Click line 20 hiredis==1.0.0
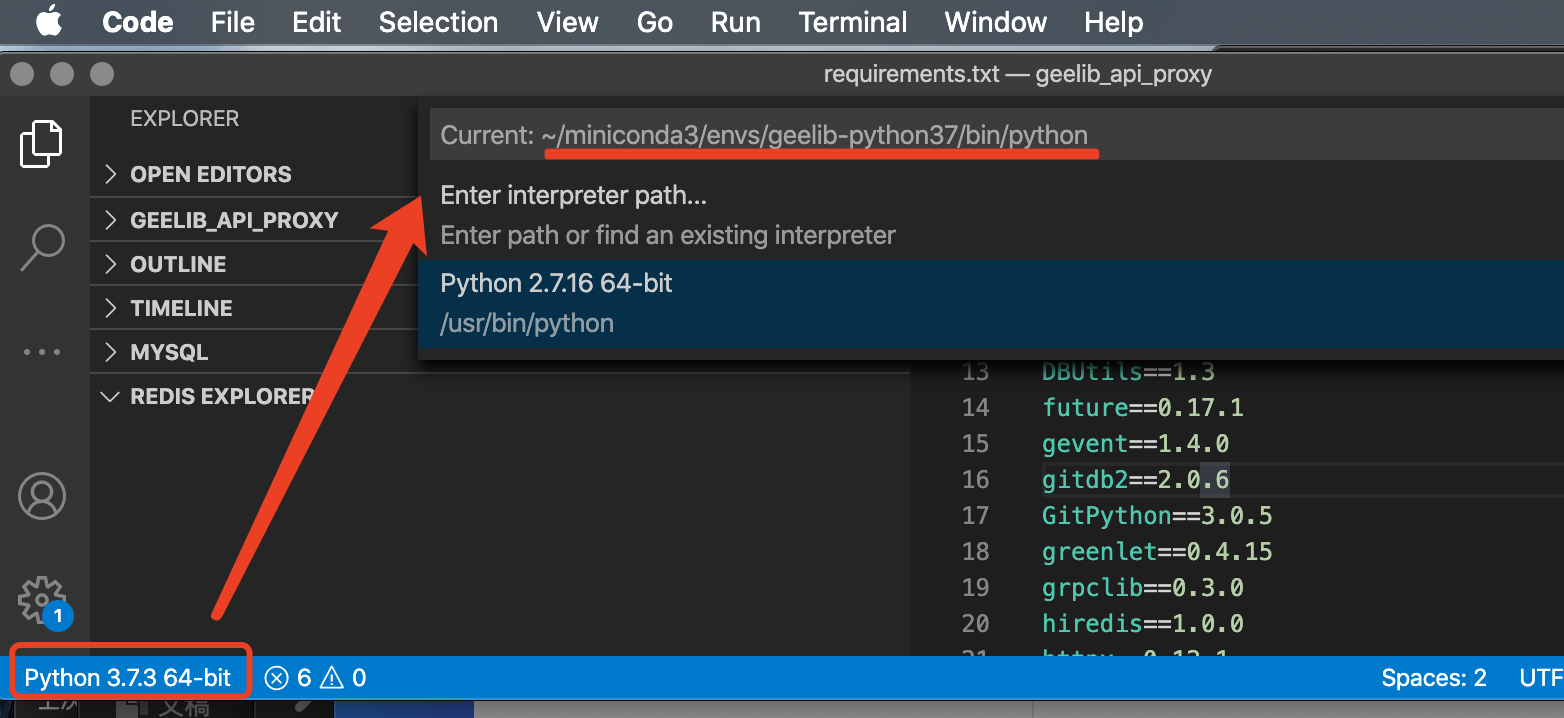 click(1143, 624)
